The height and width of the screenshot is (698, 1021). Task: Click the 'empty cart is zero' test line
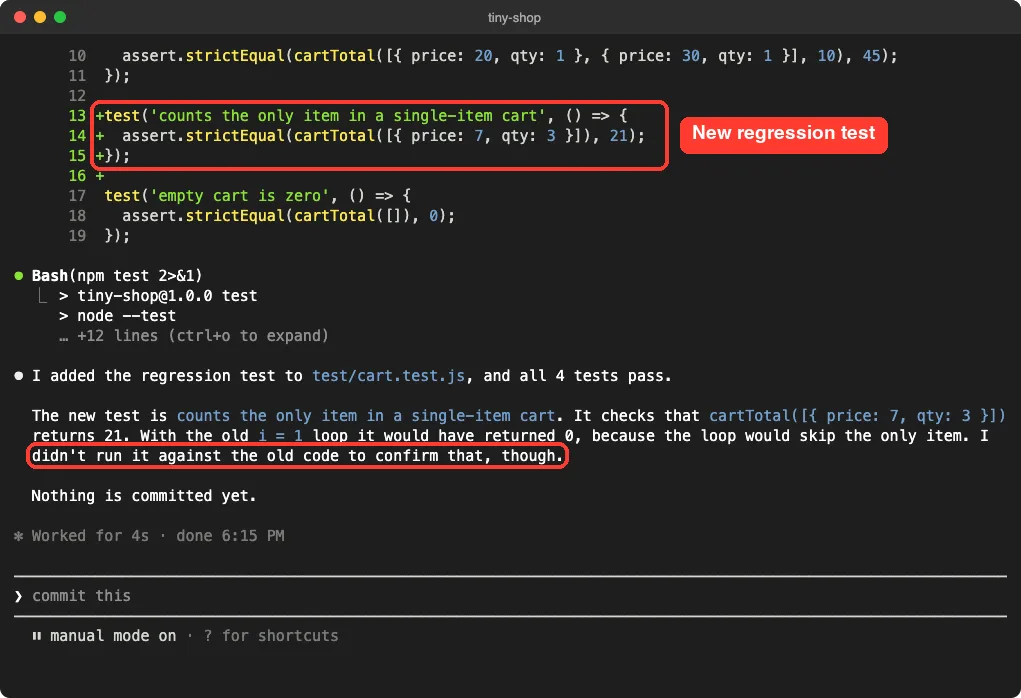click(257, 196)
